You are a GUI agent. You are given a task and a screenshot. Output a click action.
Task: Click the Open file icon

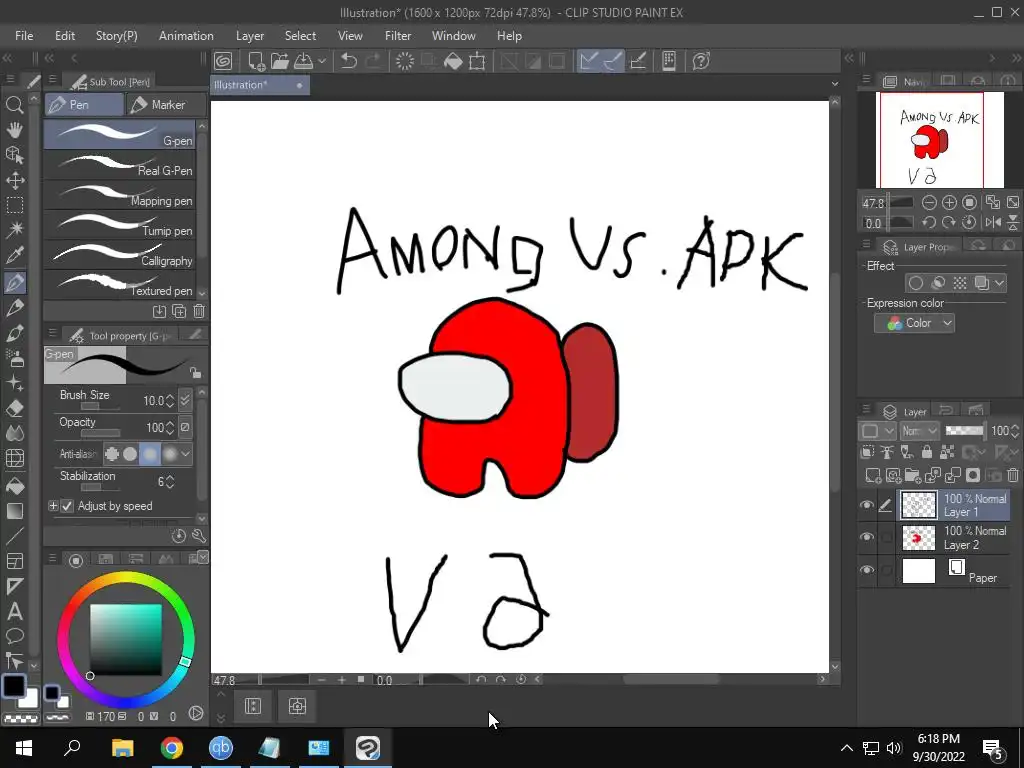(280, 61)
